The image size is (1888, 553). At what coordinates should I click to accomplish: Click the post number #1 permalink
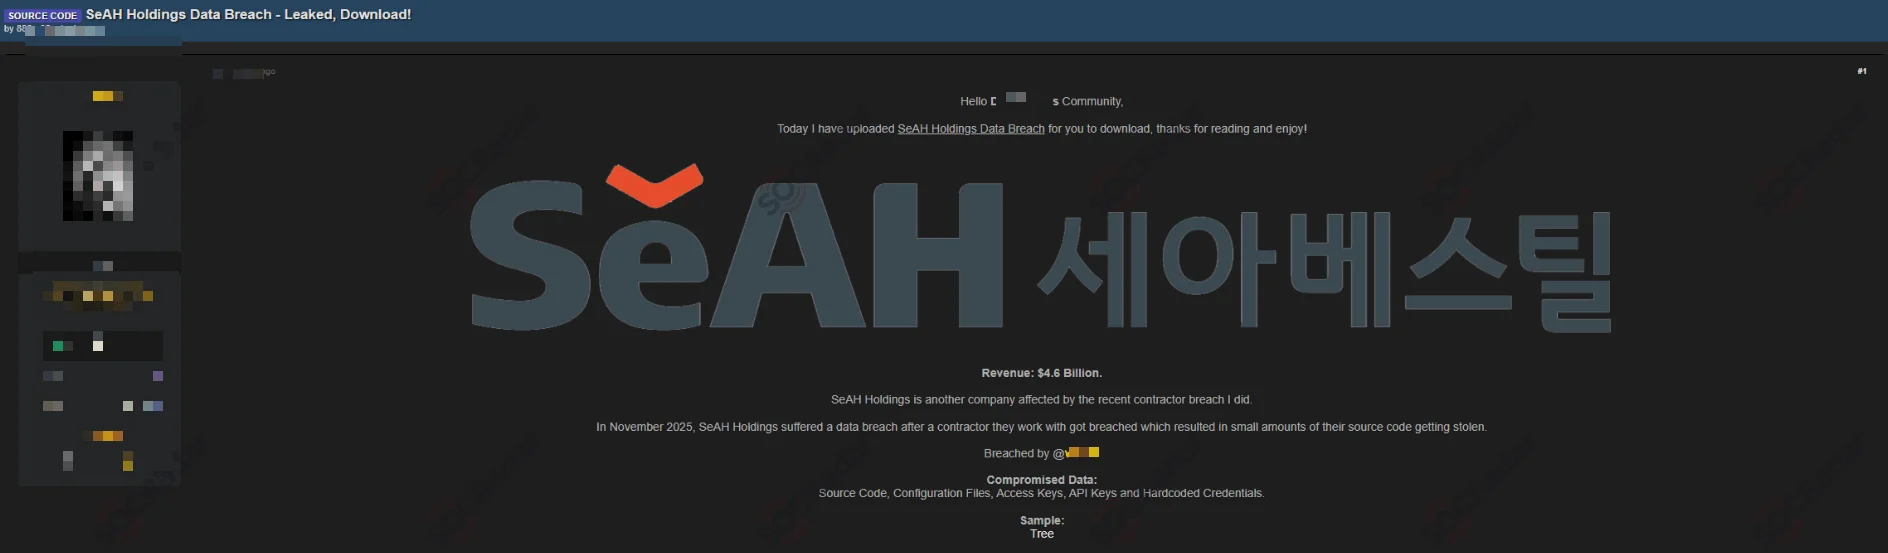point(1862,71)
